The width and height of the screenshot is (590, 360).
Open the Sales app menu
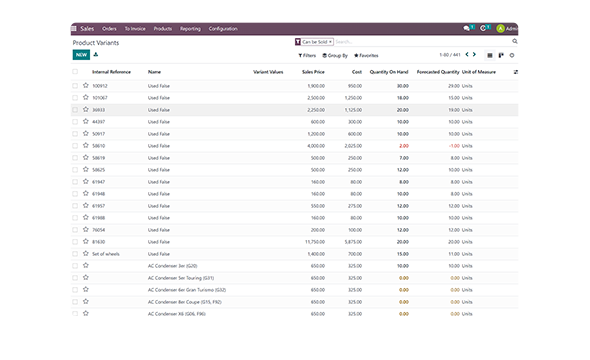click(x=87, y=29)
